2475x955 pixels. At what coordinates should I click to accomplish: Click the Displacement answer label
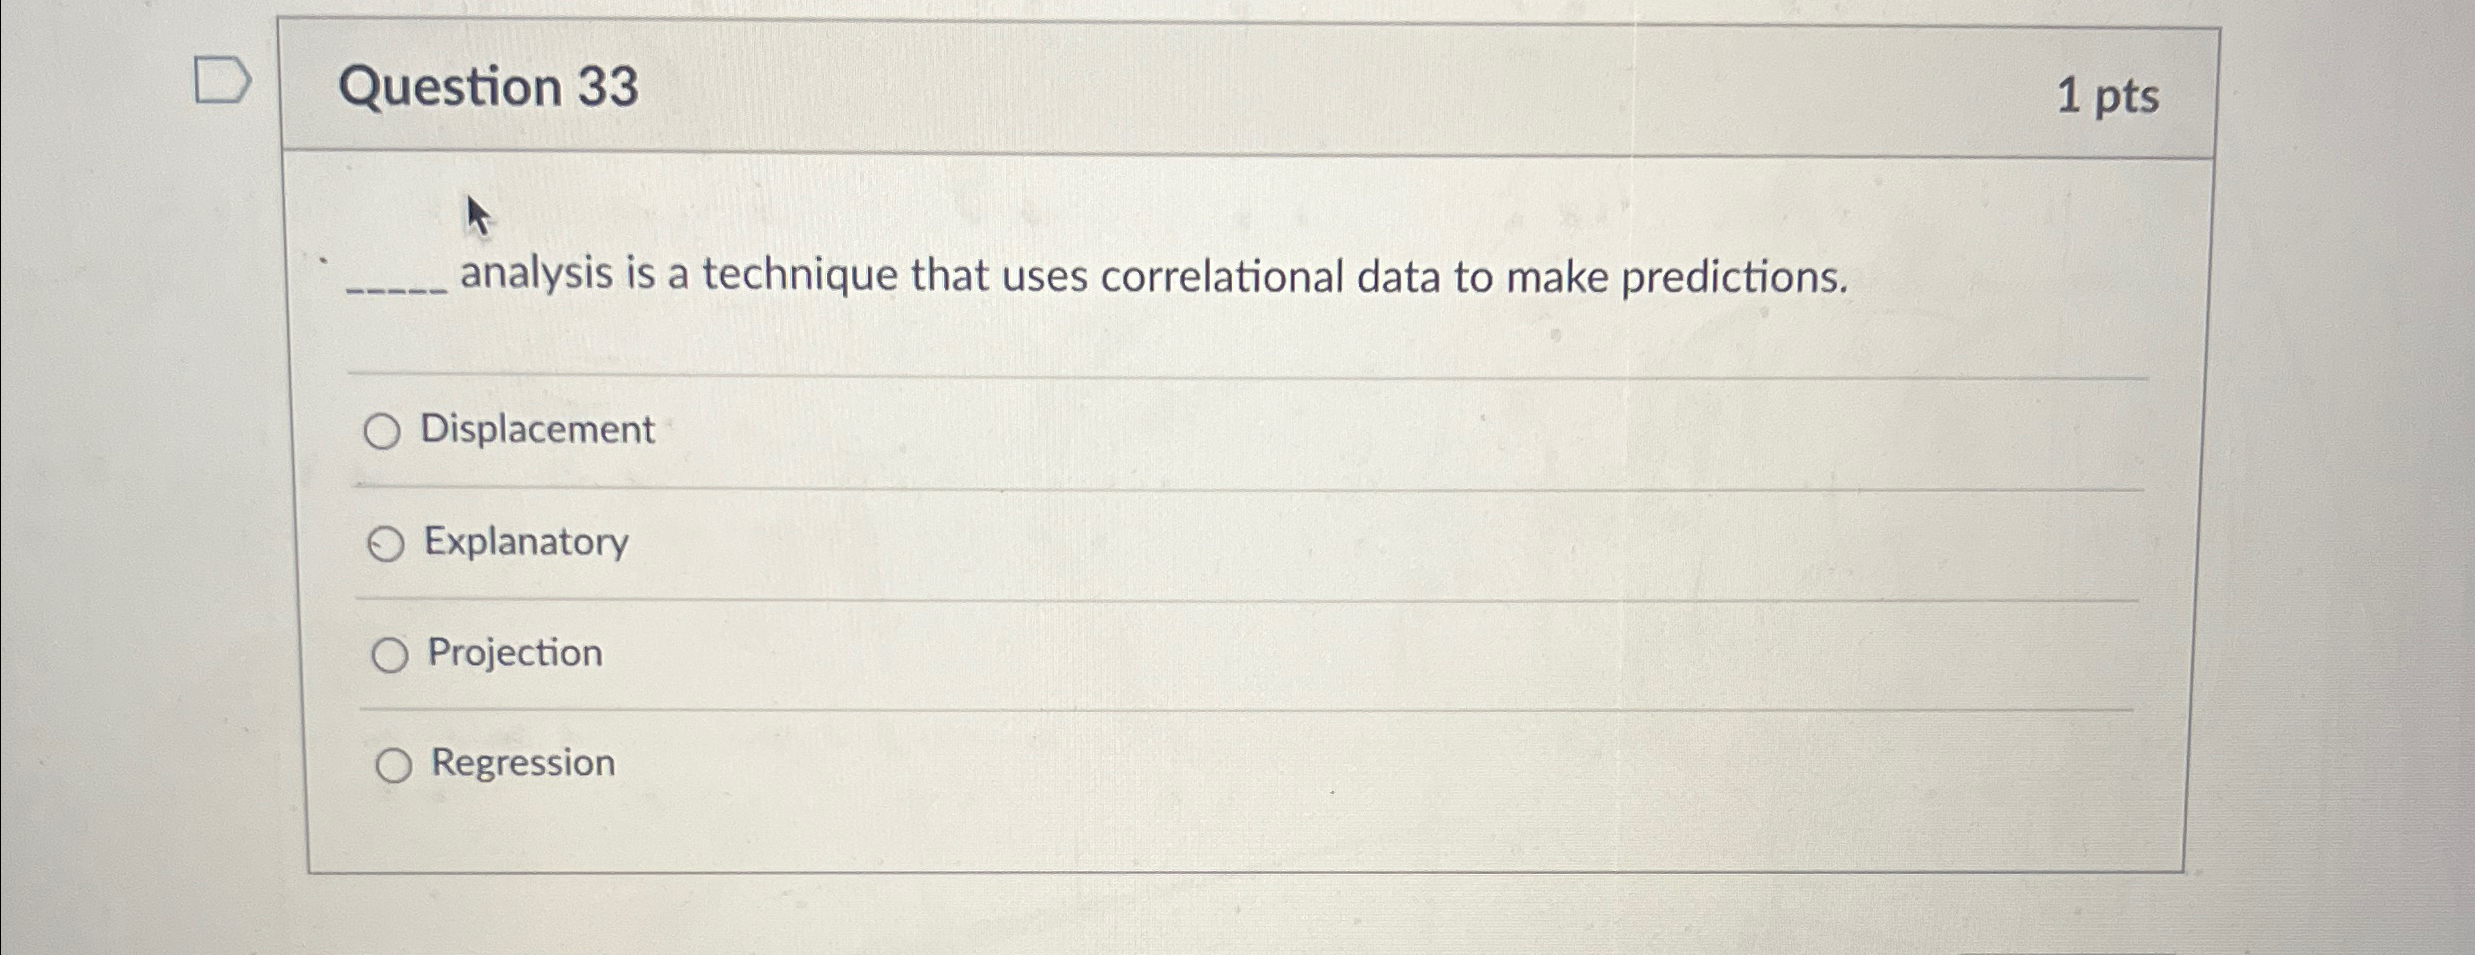coord(537,430)
